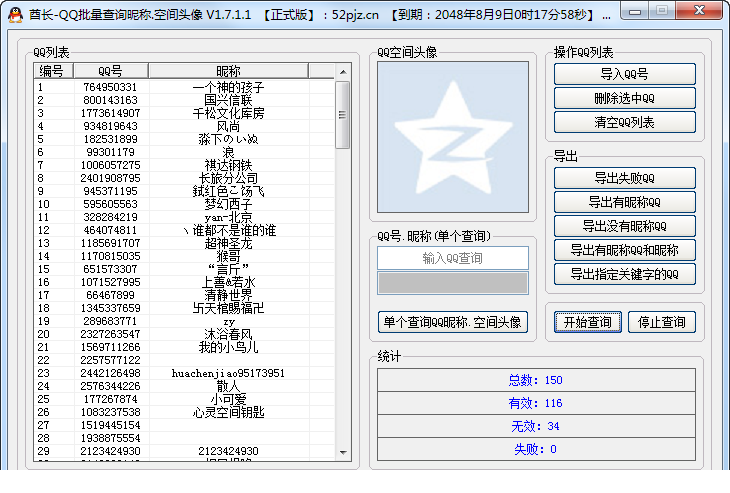This screenshot has height=493, width=730.
Task: Select the nickname huachenjiao95173951
Action: (x=228, y=374)
